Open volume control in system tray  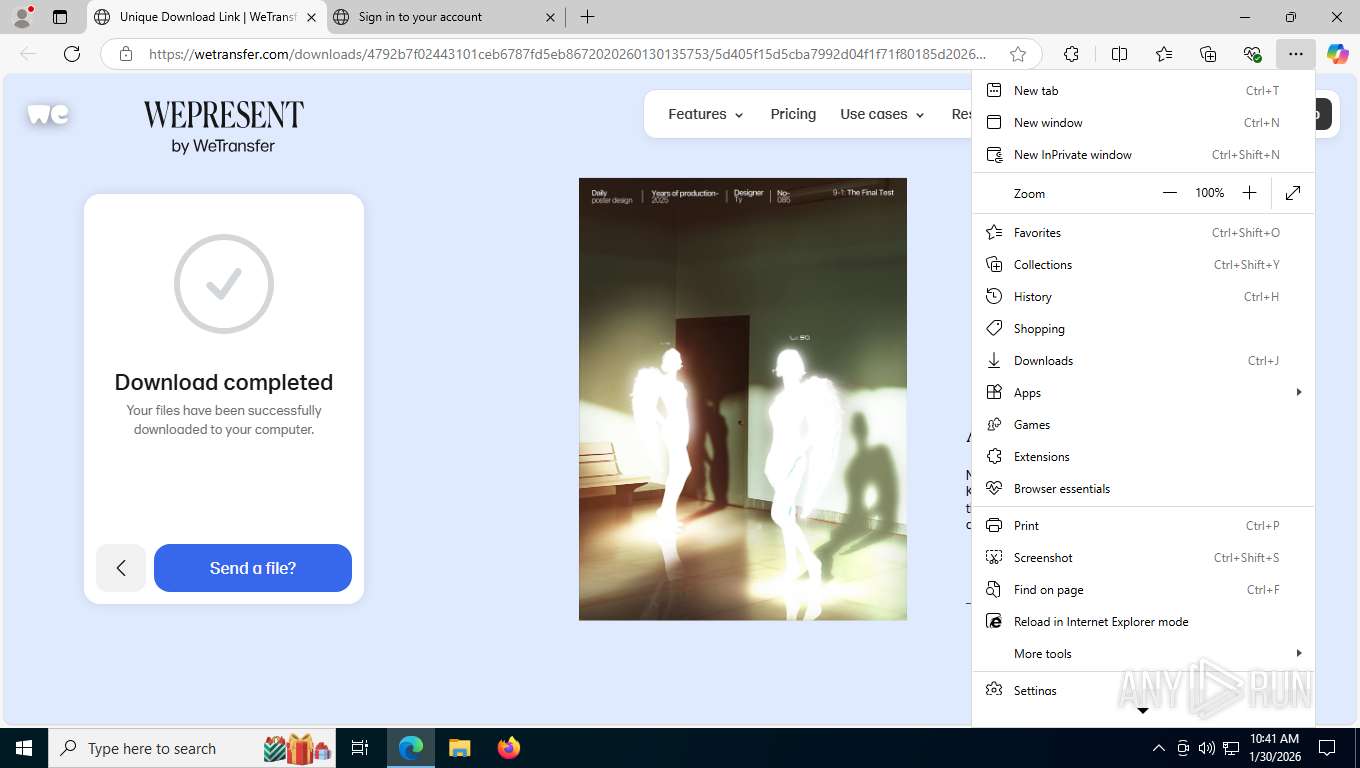tap(1207, 748)
